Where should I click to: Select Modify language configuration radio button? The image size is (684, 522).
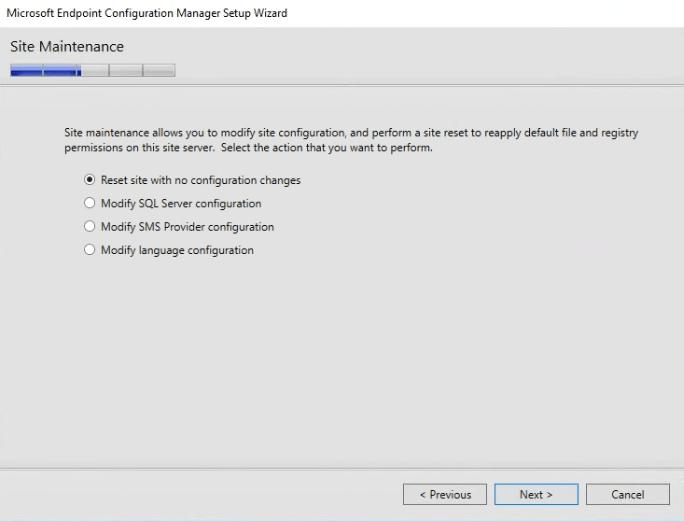[x=90, y=250]
